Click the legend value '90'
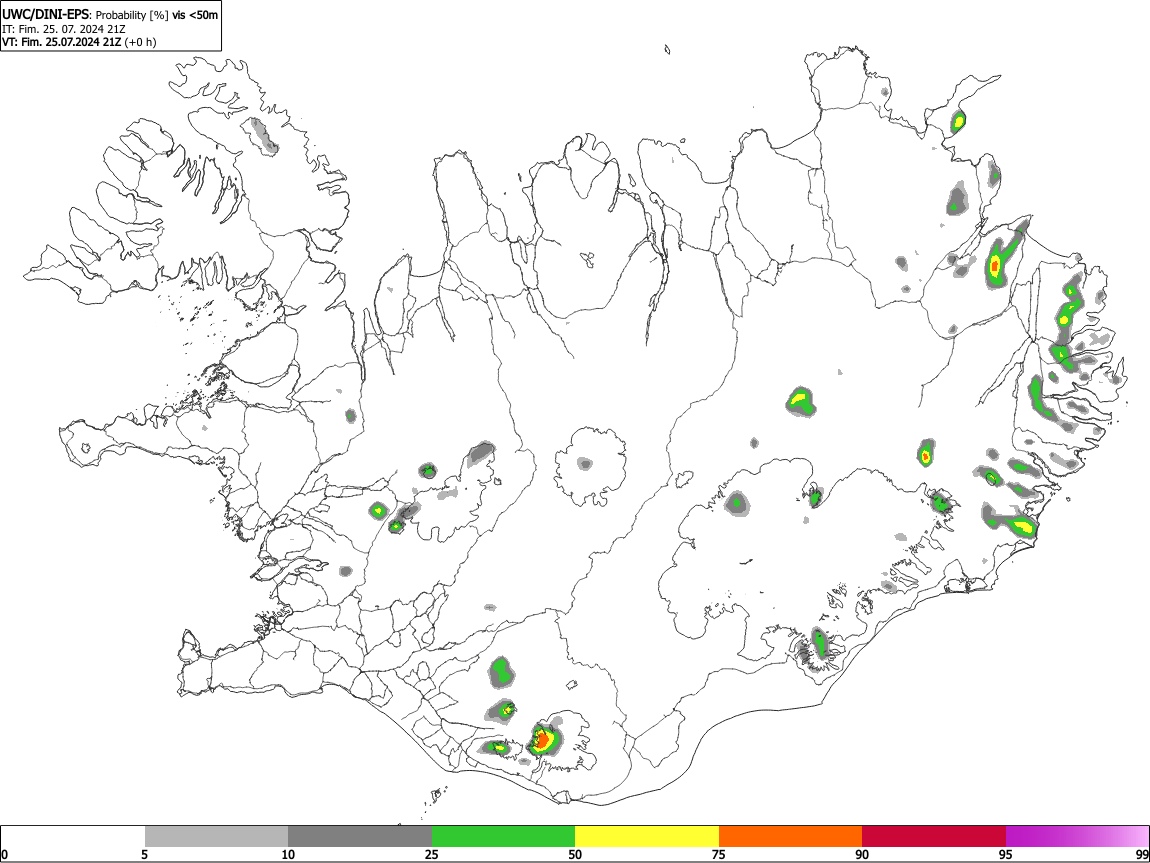1150x863 pixels. [x=862, y=855]
